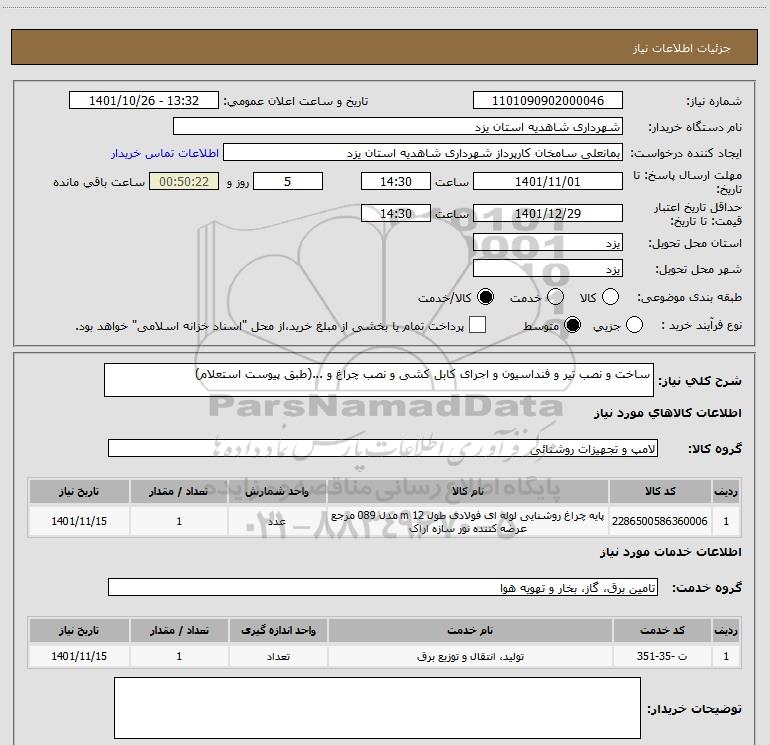The width and height of the screenshot is (770, 745).
Task: Click service code ت -35-351 cell
Action: coord(662,656)
